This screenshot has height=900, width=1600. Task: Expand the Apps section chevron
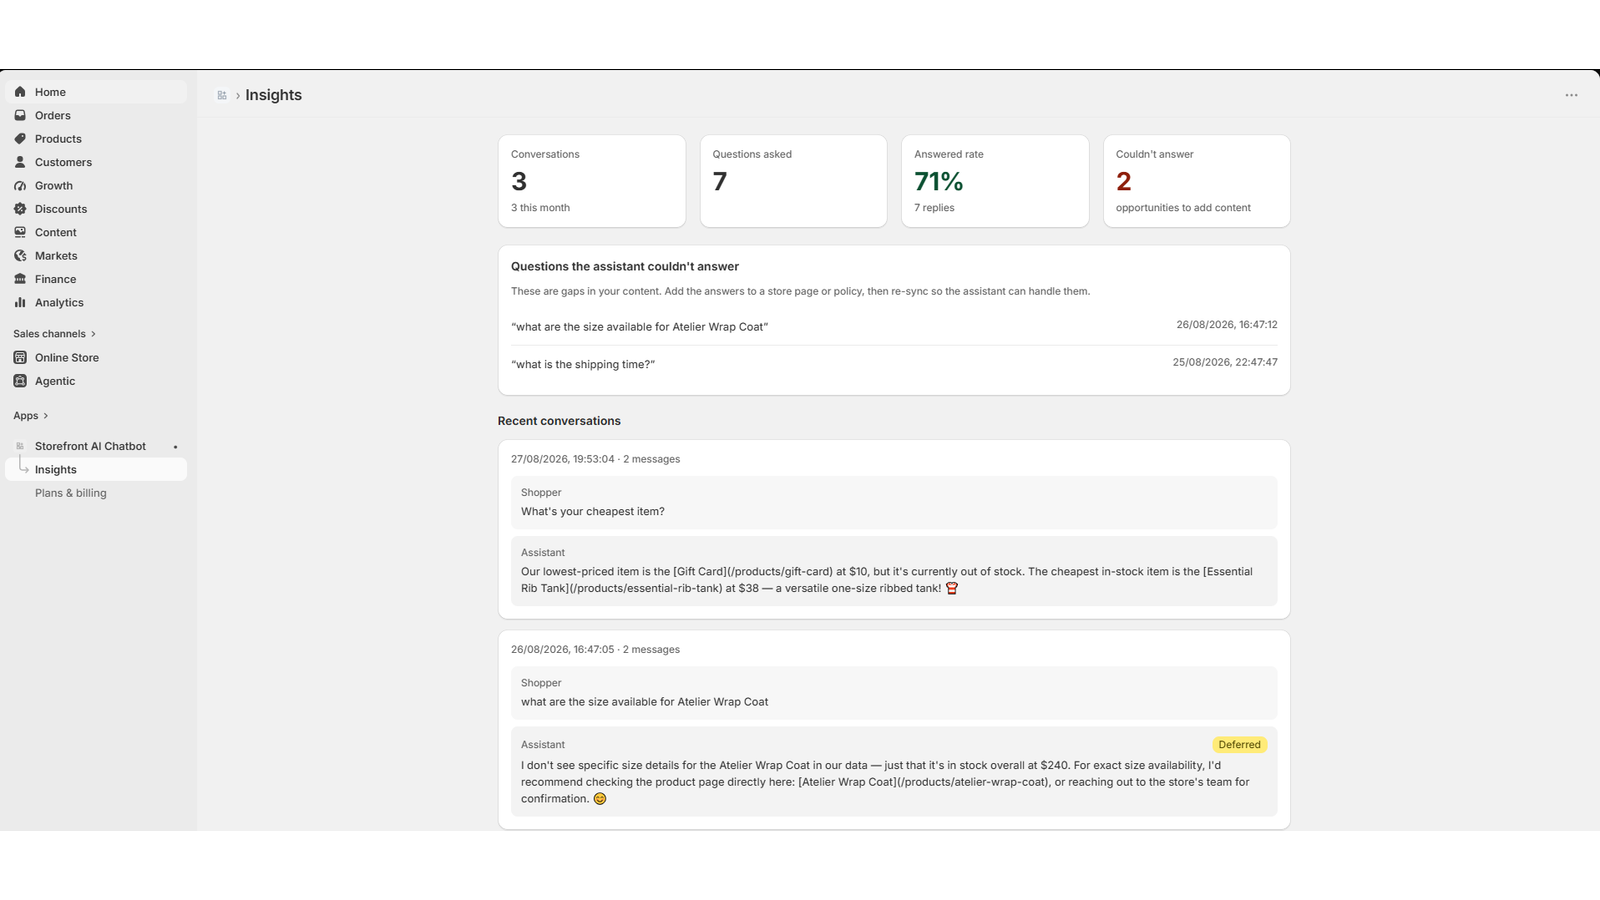(x=46, y=416)
